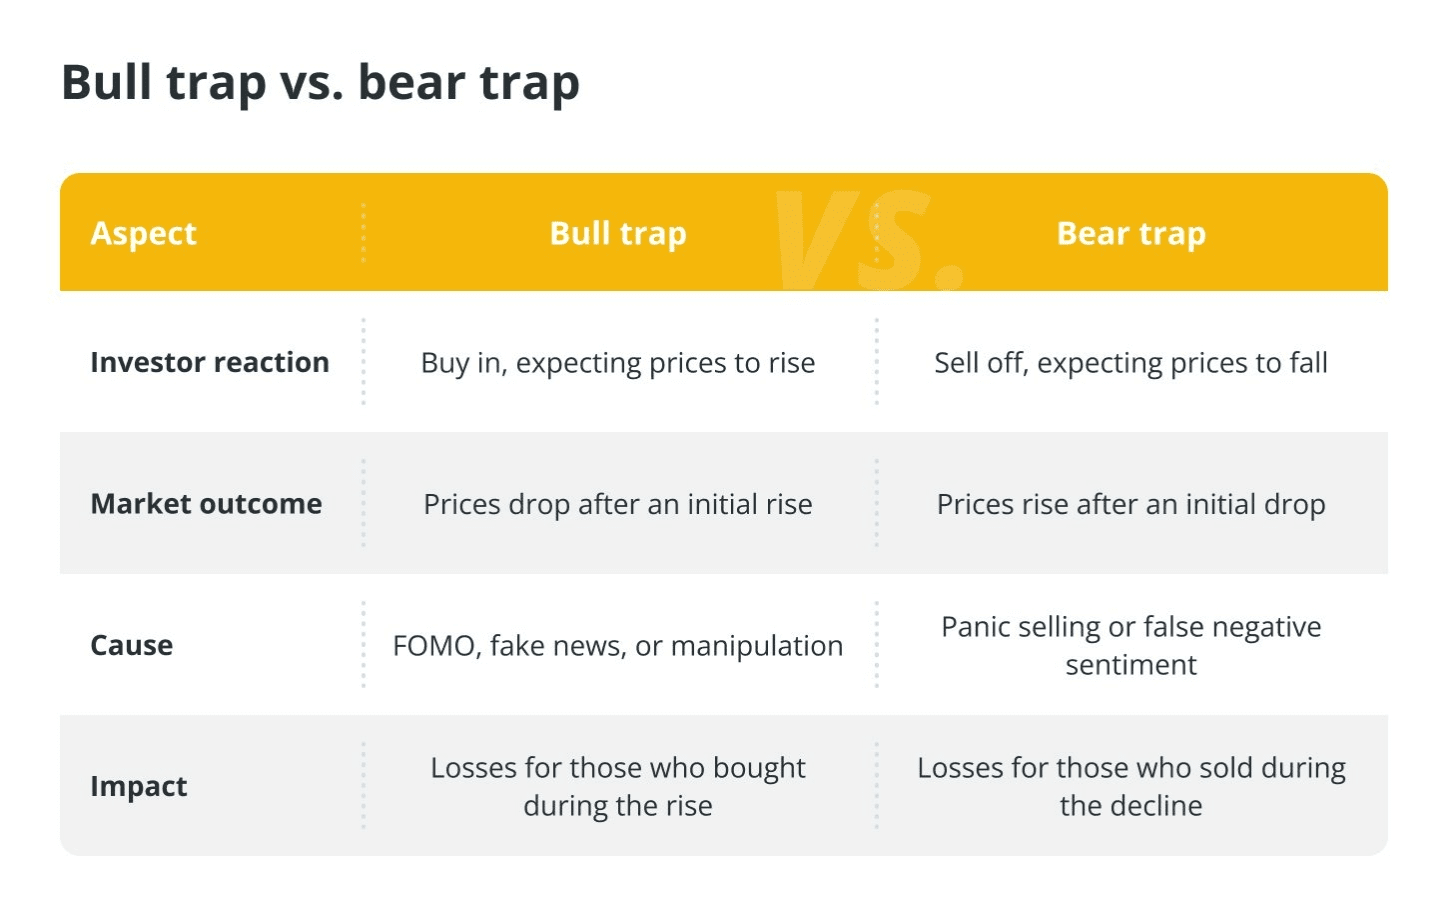Image resolution: width=1447 pixels, height=908 pixels.
Task: Click dotted divider right of Impact label
Action: click(x=363, y=786)
